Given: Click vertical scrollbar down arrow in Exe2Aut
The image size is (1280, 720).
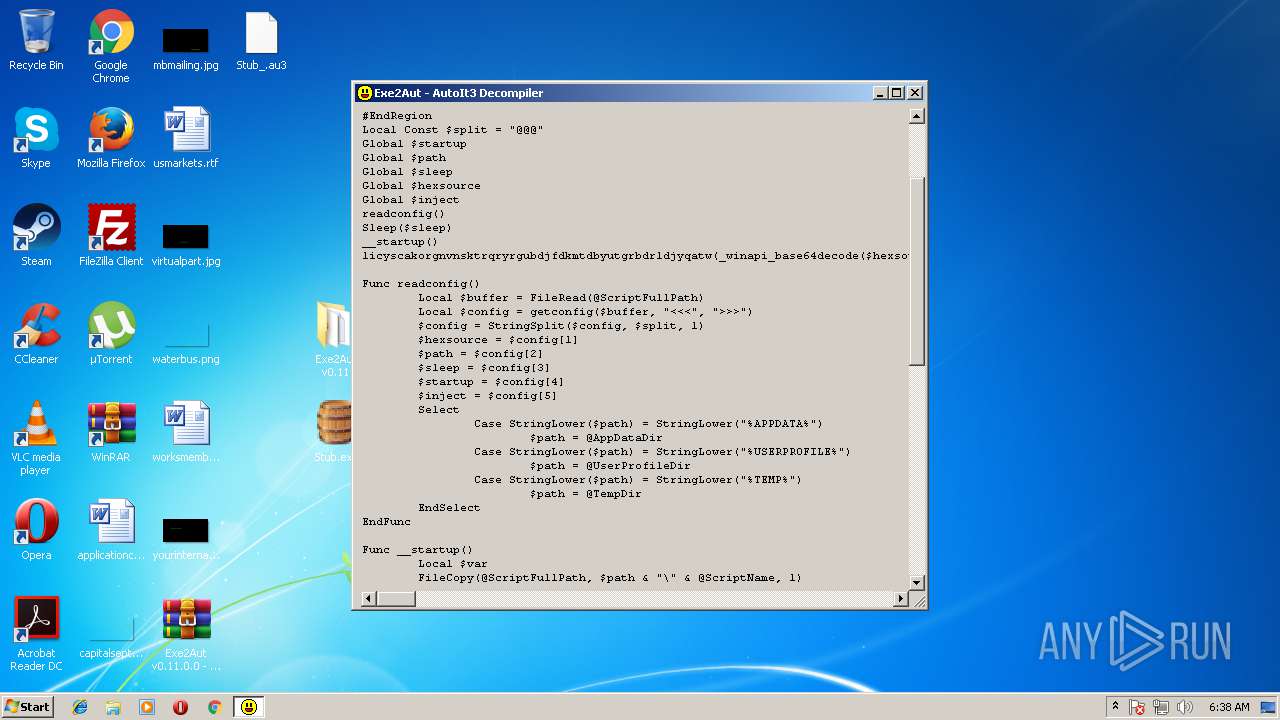Looking at the screenshot, I should point(917,583).
